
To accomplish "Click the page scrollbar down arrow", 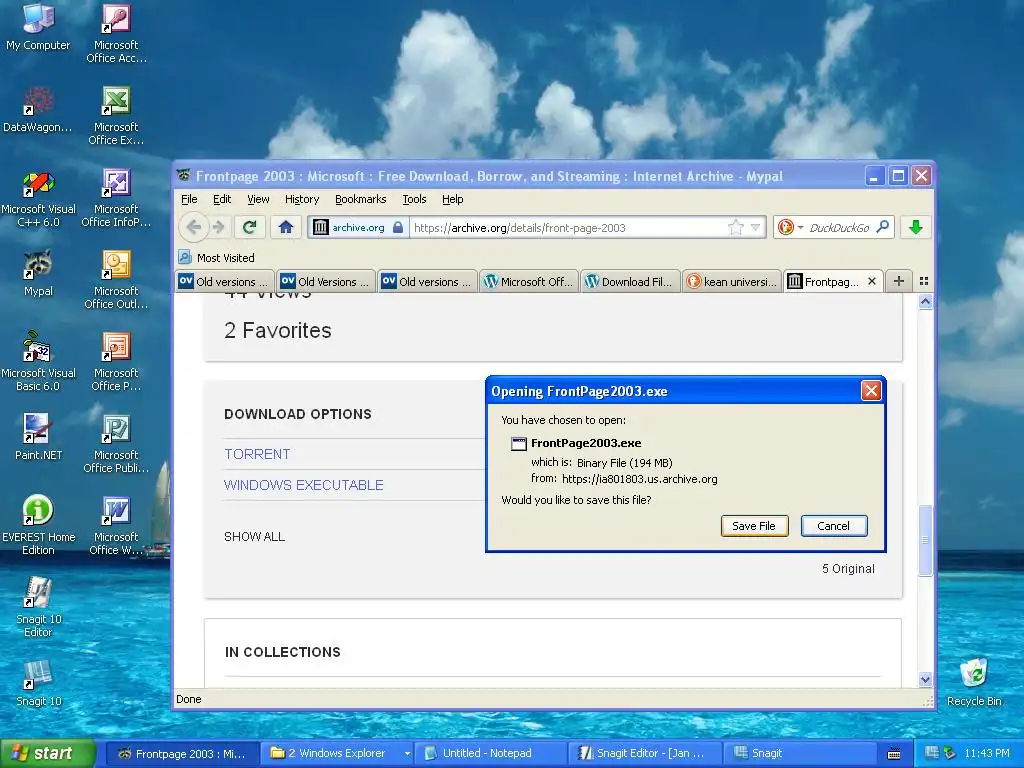I will coord(925,679).
